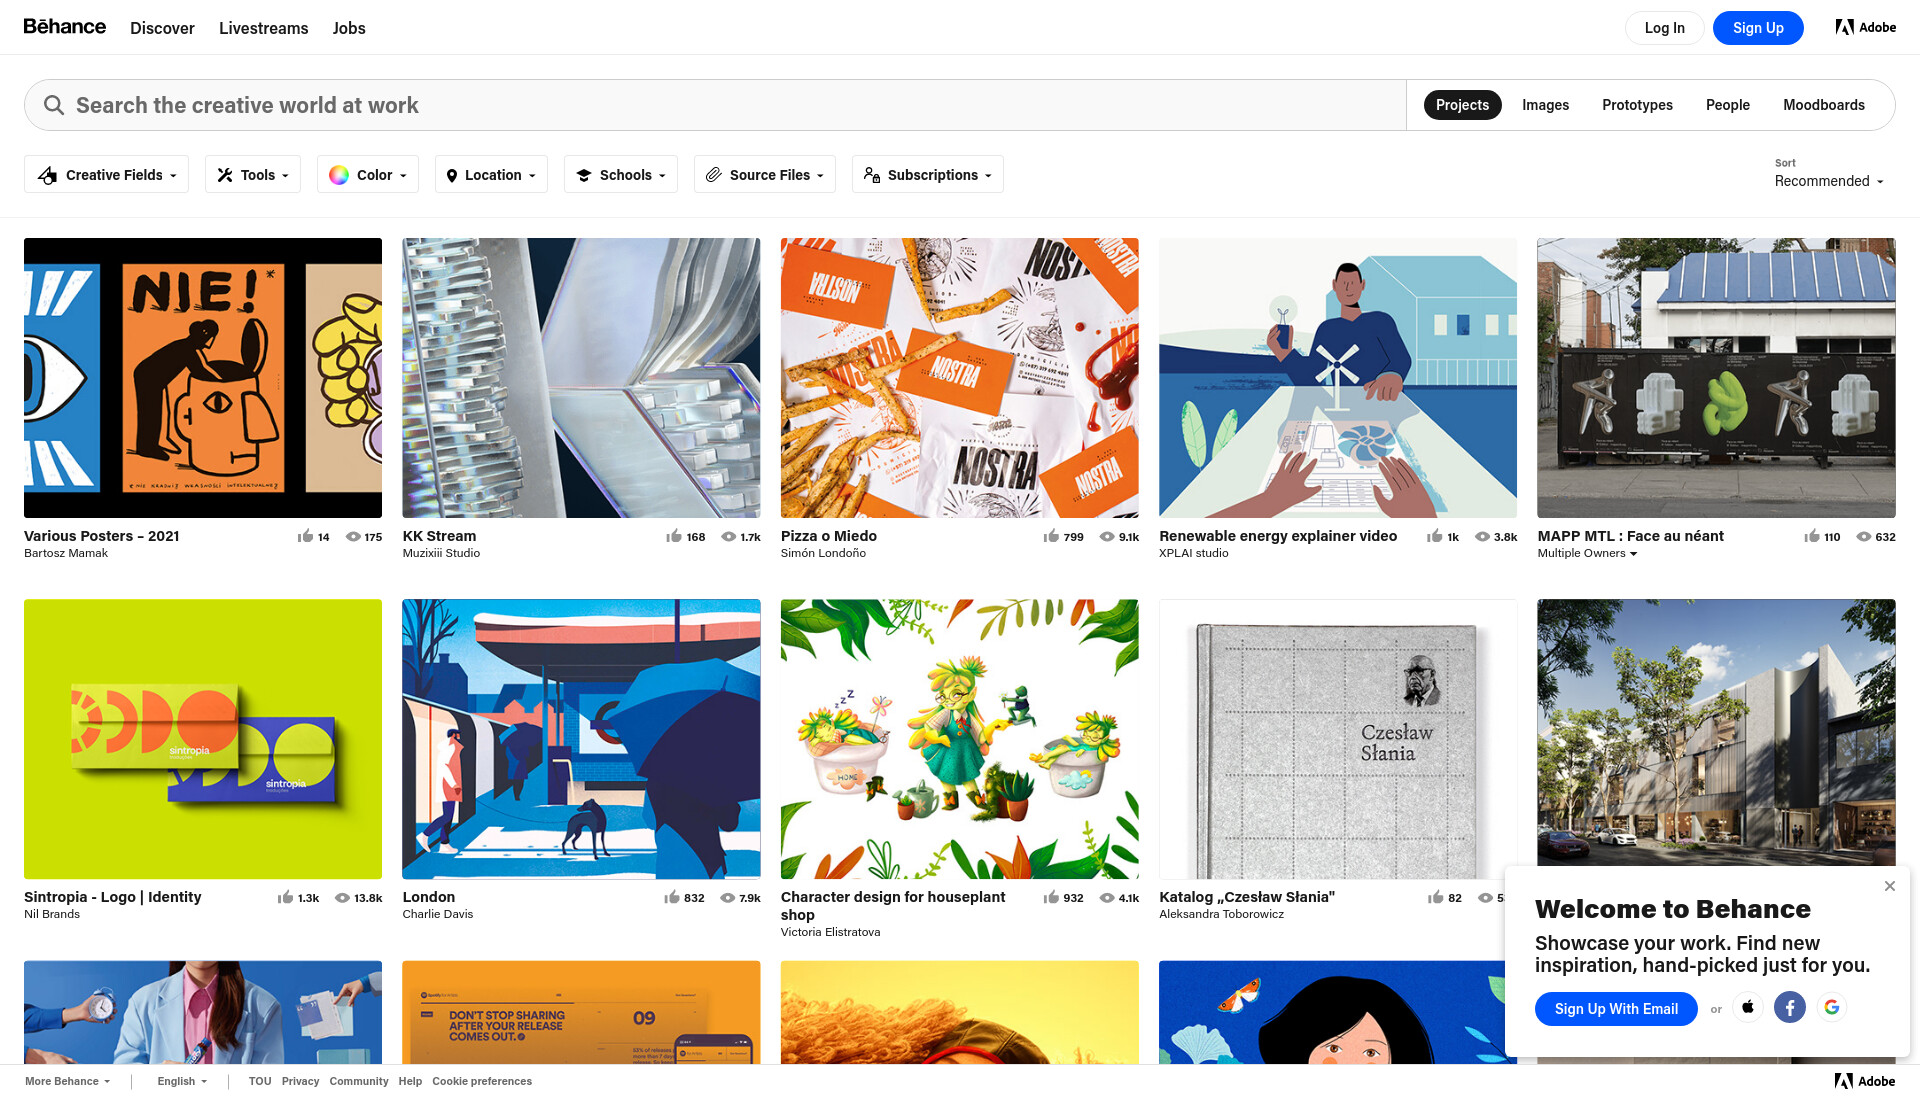Sign up with the Apple icon

click(x=1748, y=1007)
